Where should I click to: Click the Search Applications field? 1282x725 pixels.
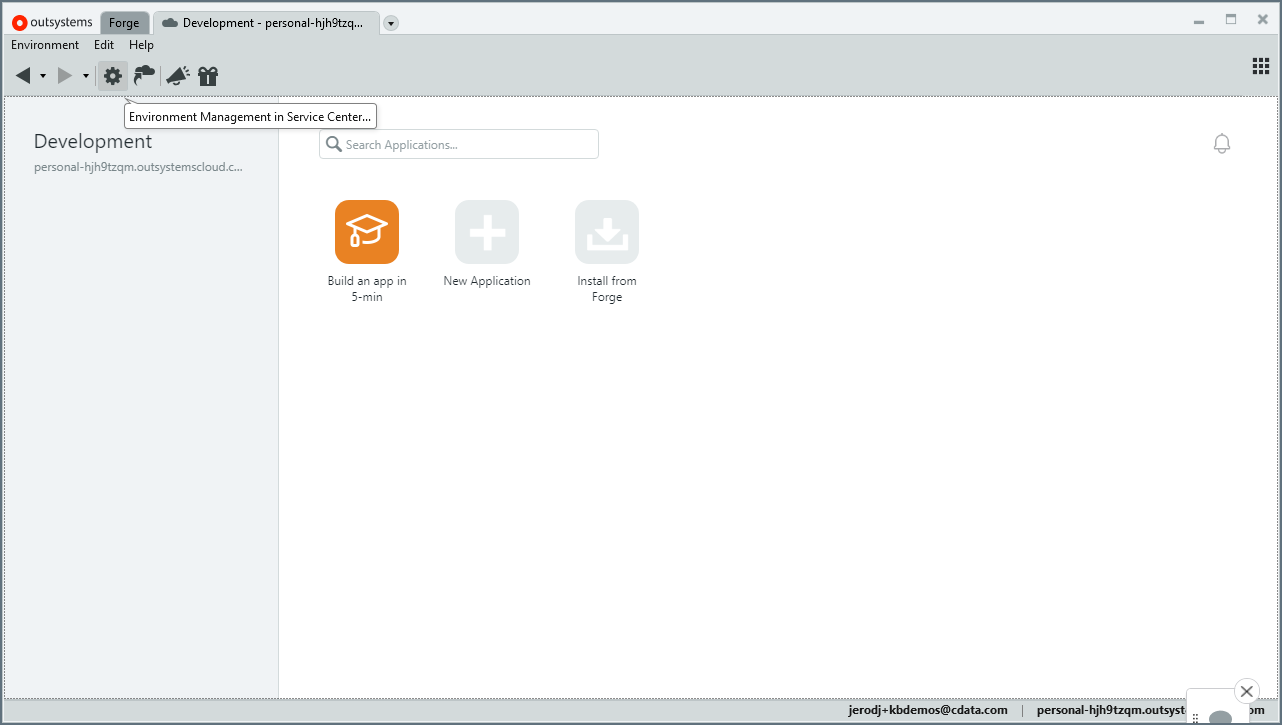pyautogui.click(x=458, y=143)
